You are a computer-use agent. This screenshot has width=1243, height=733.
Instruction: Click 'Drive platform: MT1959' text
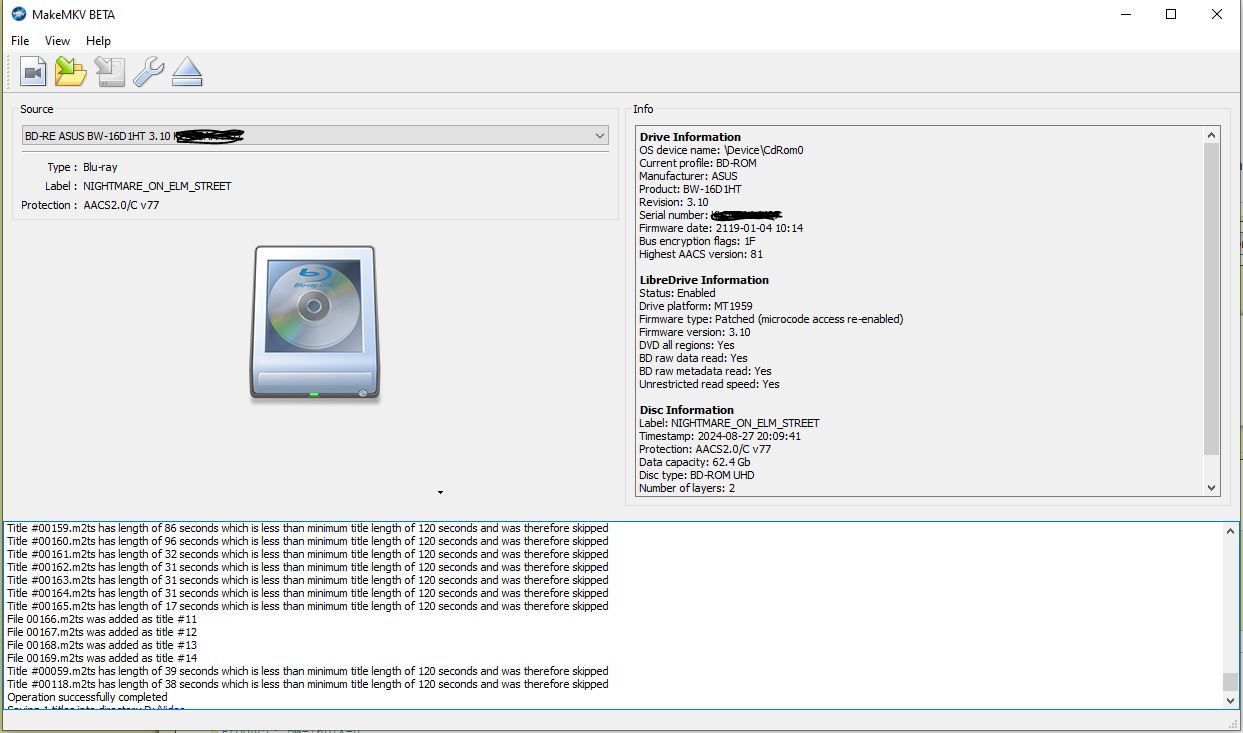coord(696,306)
